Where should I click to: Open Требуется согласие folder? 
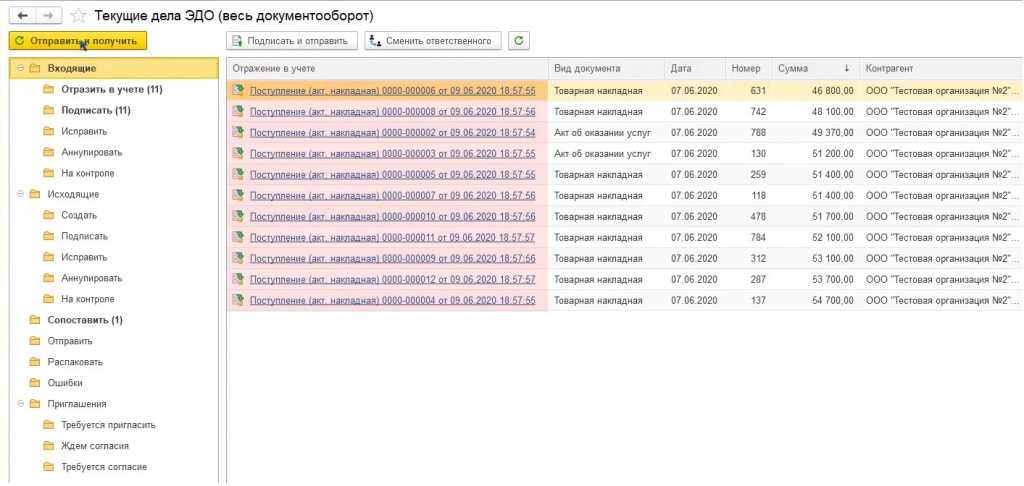(x=104, y=467)
